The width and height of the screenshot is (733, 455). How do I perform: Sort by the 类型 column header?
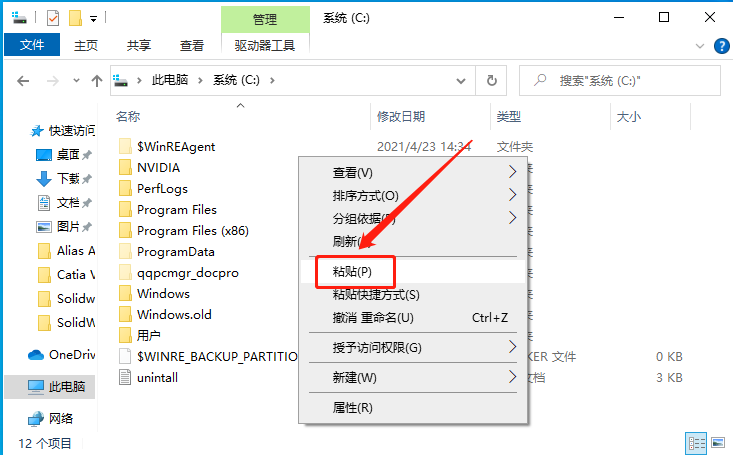509,116
